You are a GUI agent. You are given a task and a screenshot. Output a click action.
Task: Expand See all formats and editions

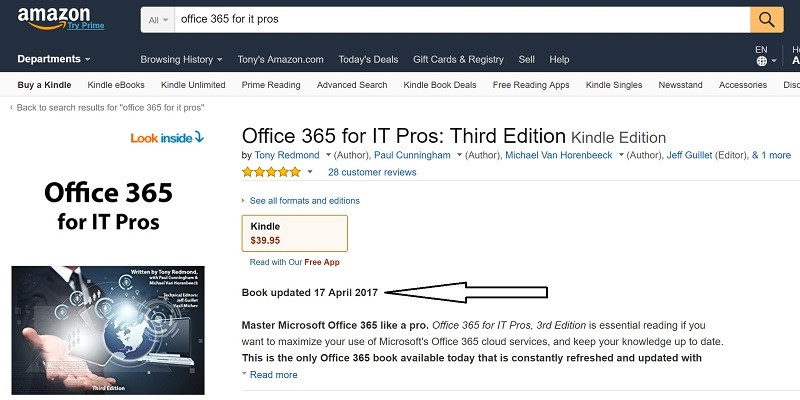coord(304,201)
